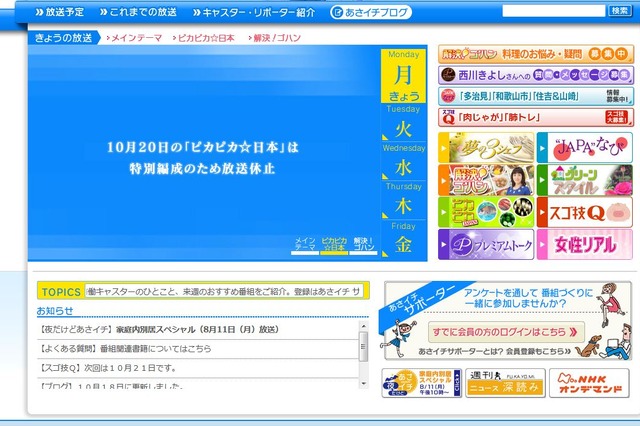
Task: Click ピカピカ☆日本 slide indicator in blue panel
Action: 334,246
